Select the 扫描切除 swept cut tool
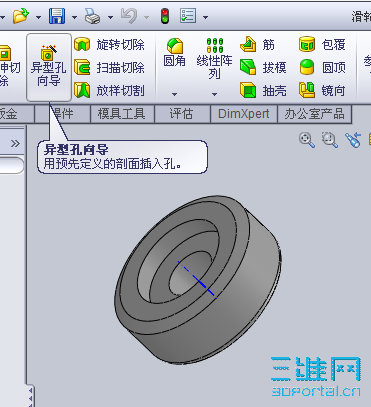 (109, 67)
